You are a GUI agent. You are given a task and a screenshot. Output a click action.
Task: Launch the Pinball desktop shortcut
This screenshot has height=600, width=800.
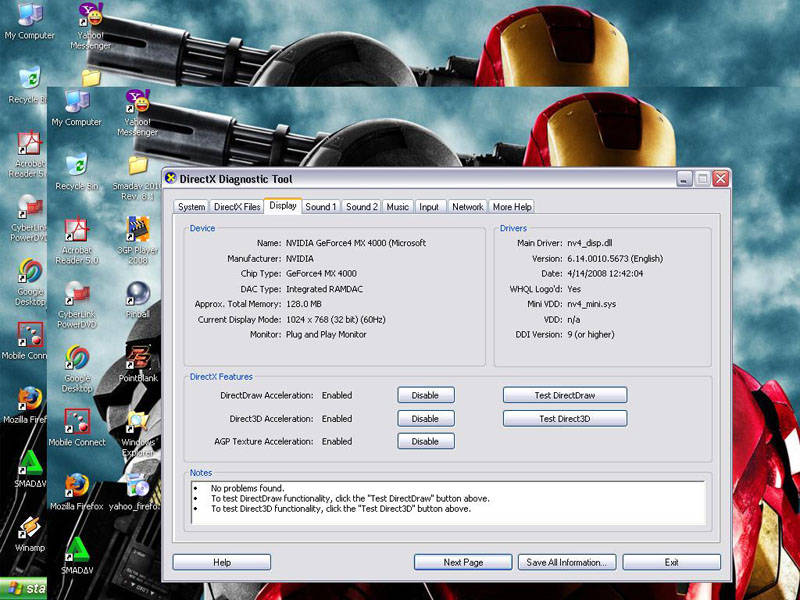138,300
